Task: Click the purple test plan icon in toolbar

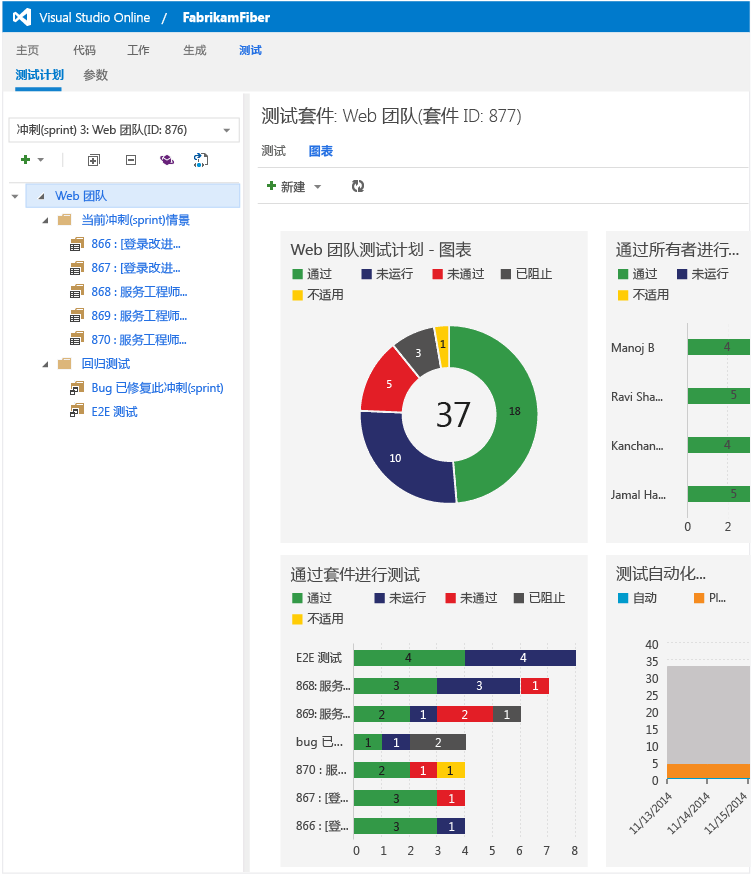Action: point(167,160)
